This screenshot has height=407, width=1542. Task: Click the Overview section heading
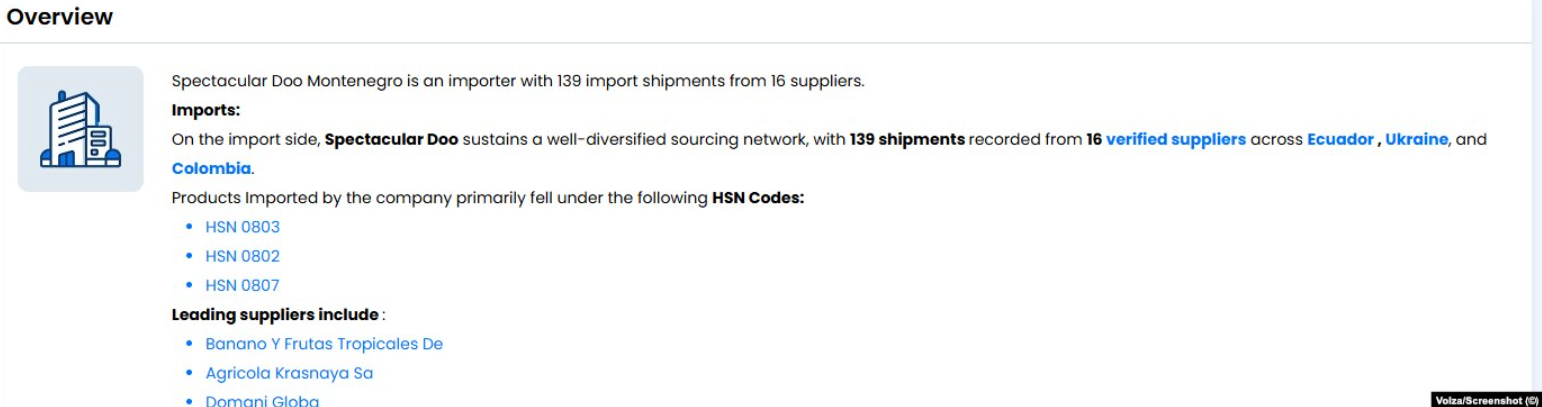click(60, 17)
